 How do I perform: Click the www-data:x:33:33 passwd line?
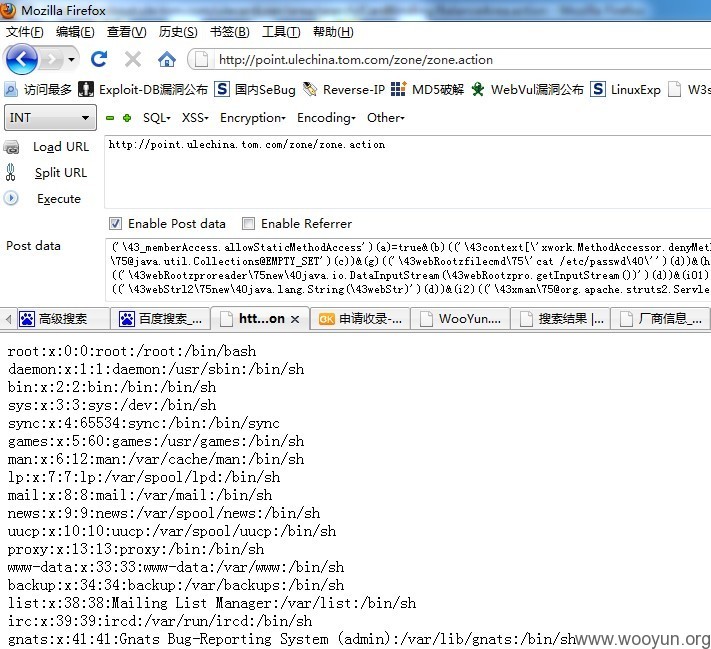(176, 567)
